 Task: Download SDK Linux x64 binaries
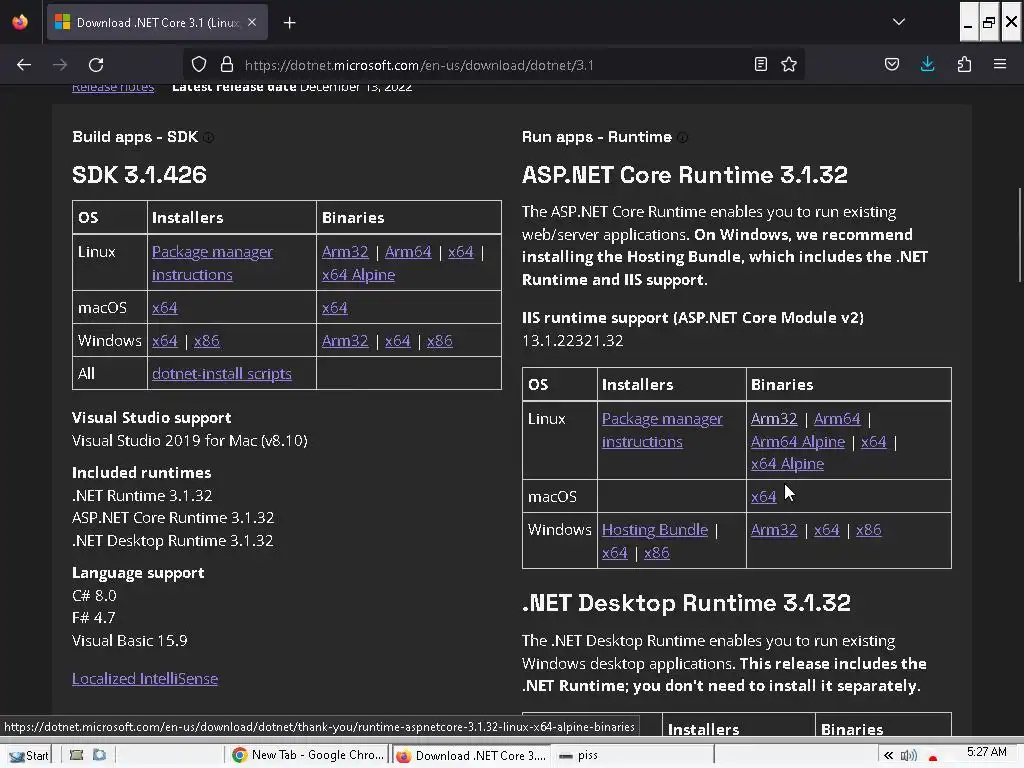460,252
